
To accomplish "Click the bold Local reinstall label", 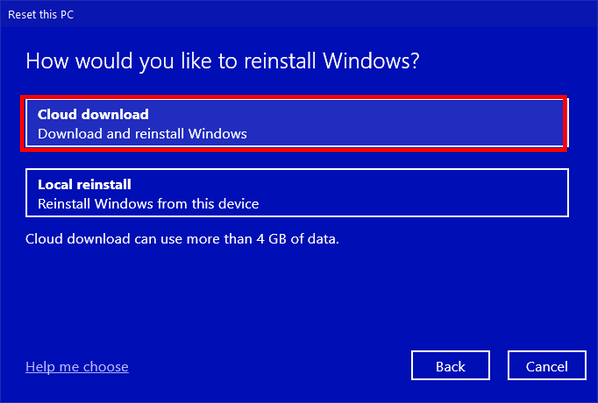I will (x=84, y=185).
